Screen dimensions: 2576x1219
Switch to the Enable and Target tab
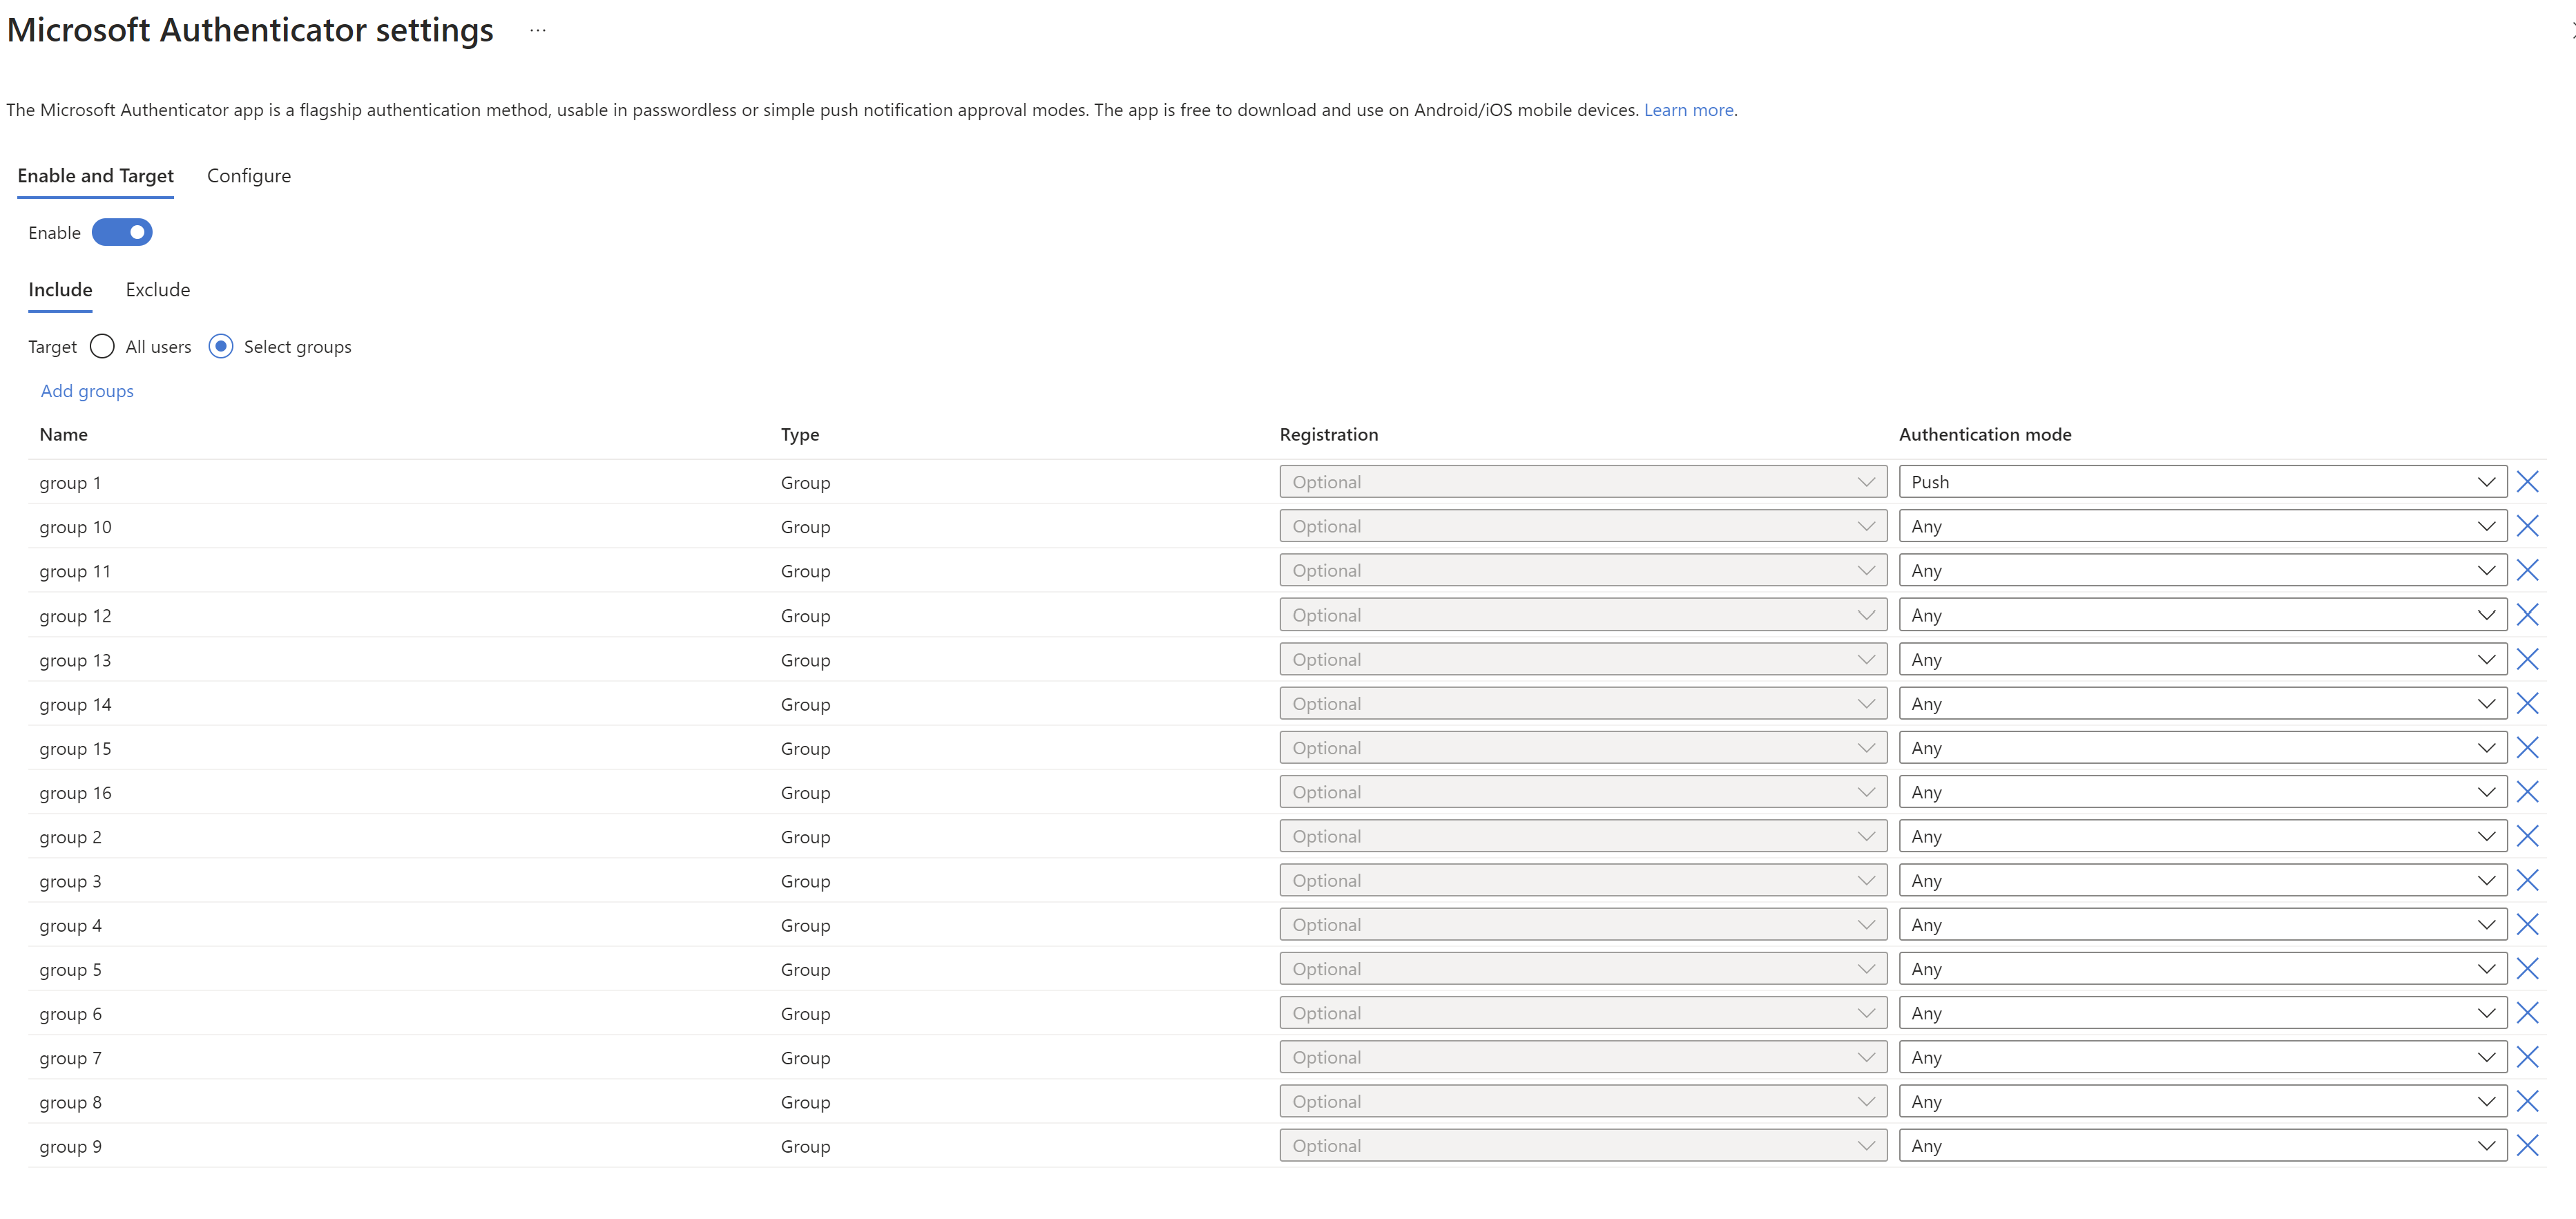click(96, 176)
